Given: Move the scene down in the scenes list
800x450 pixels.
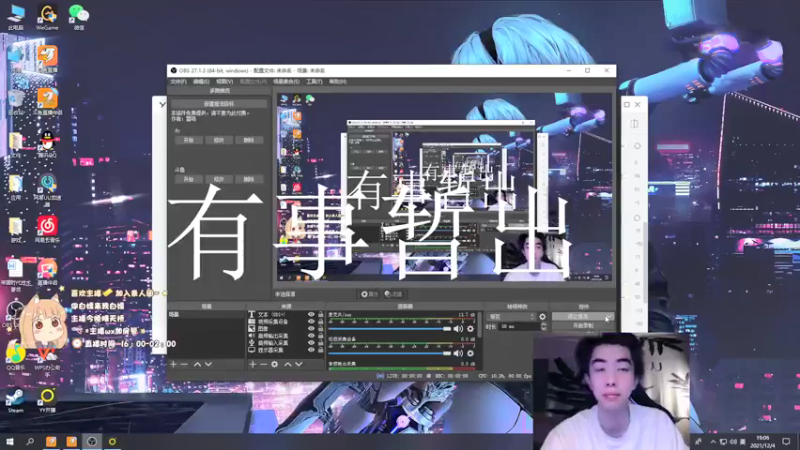Looking at the screenshot, I should click(x=208, y=364).
